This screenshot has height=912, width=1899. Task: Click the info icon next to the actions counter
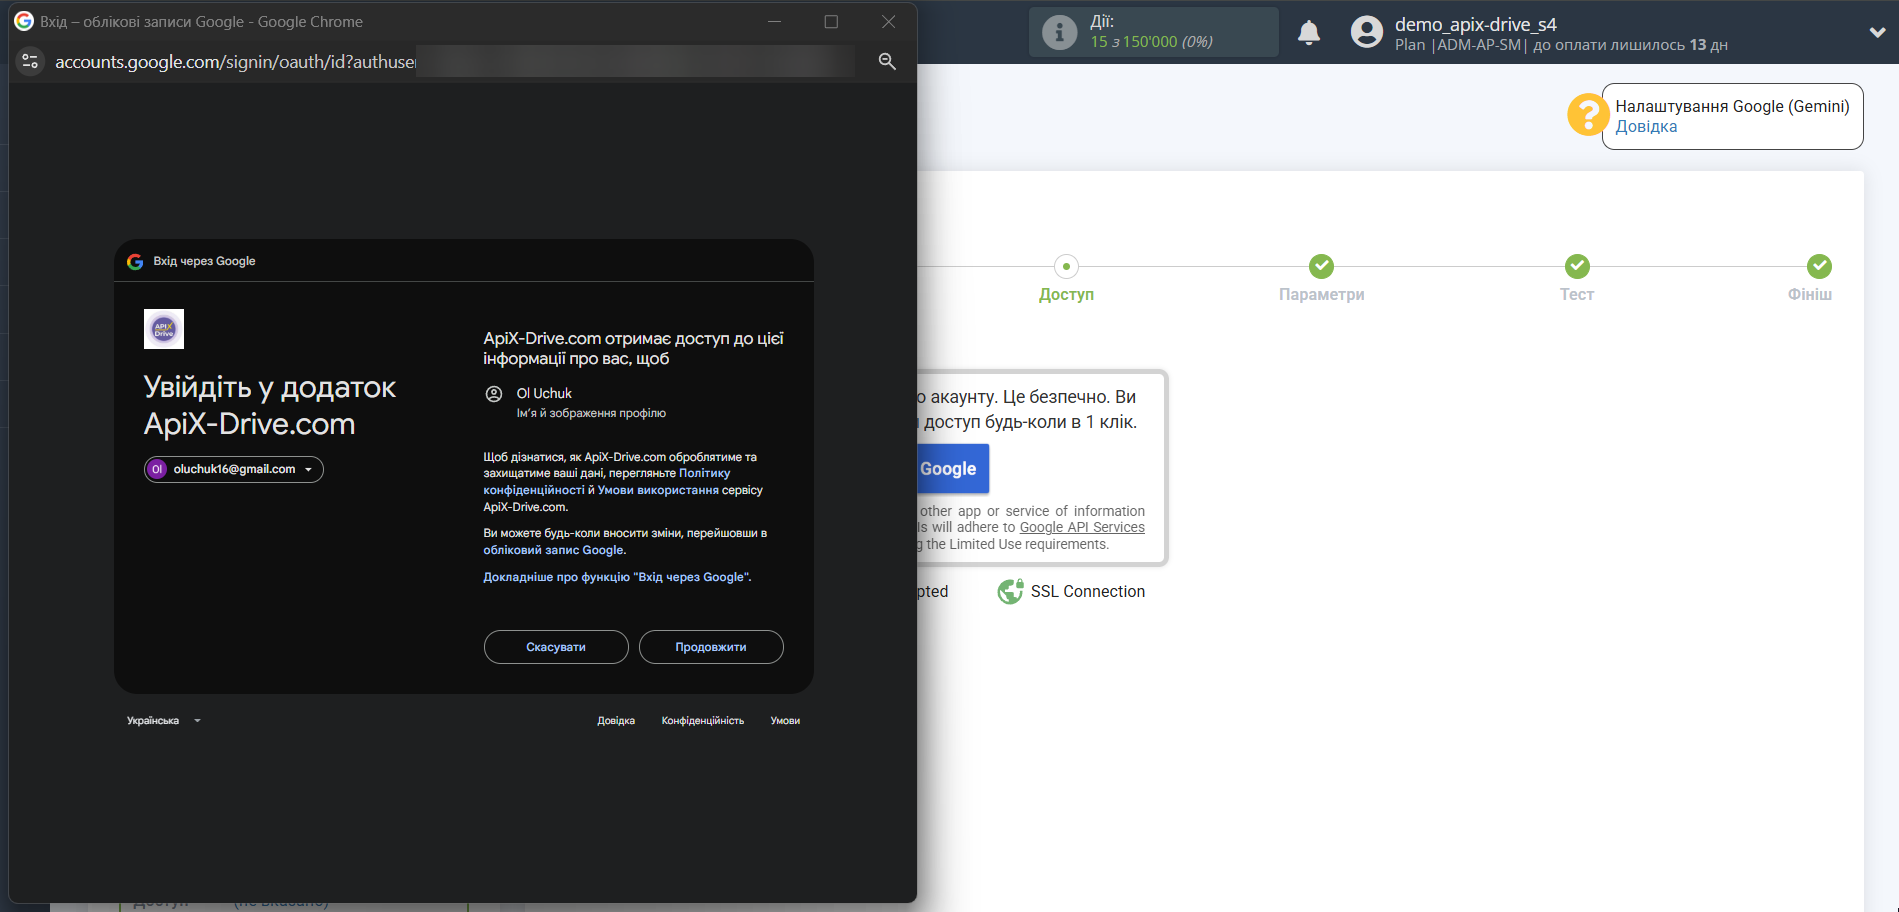point(1058,31)
